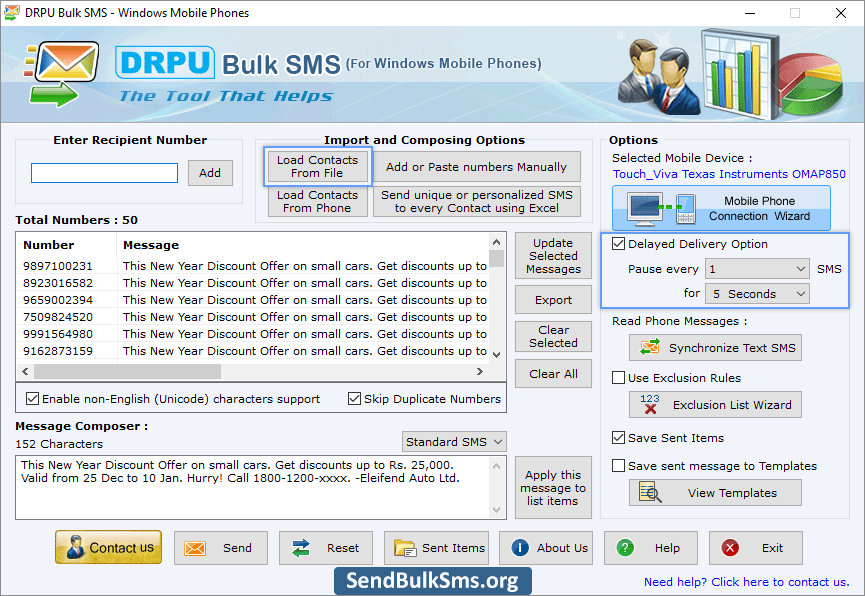The width and height of the screenshot is (865, 596).
Task: Select the row with number 7509824520
Action: 254,317
